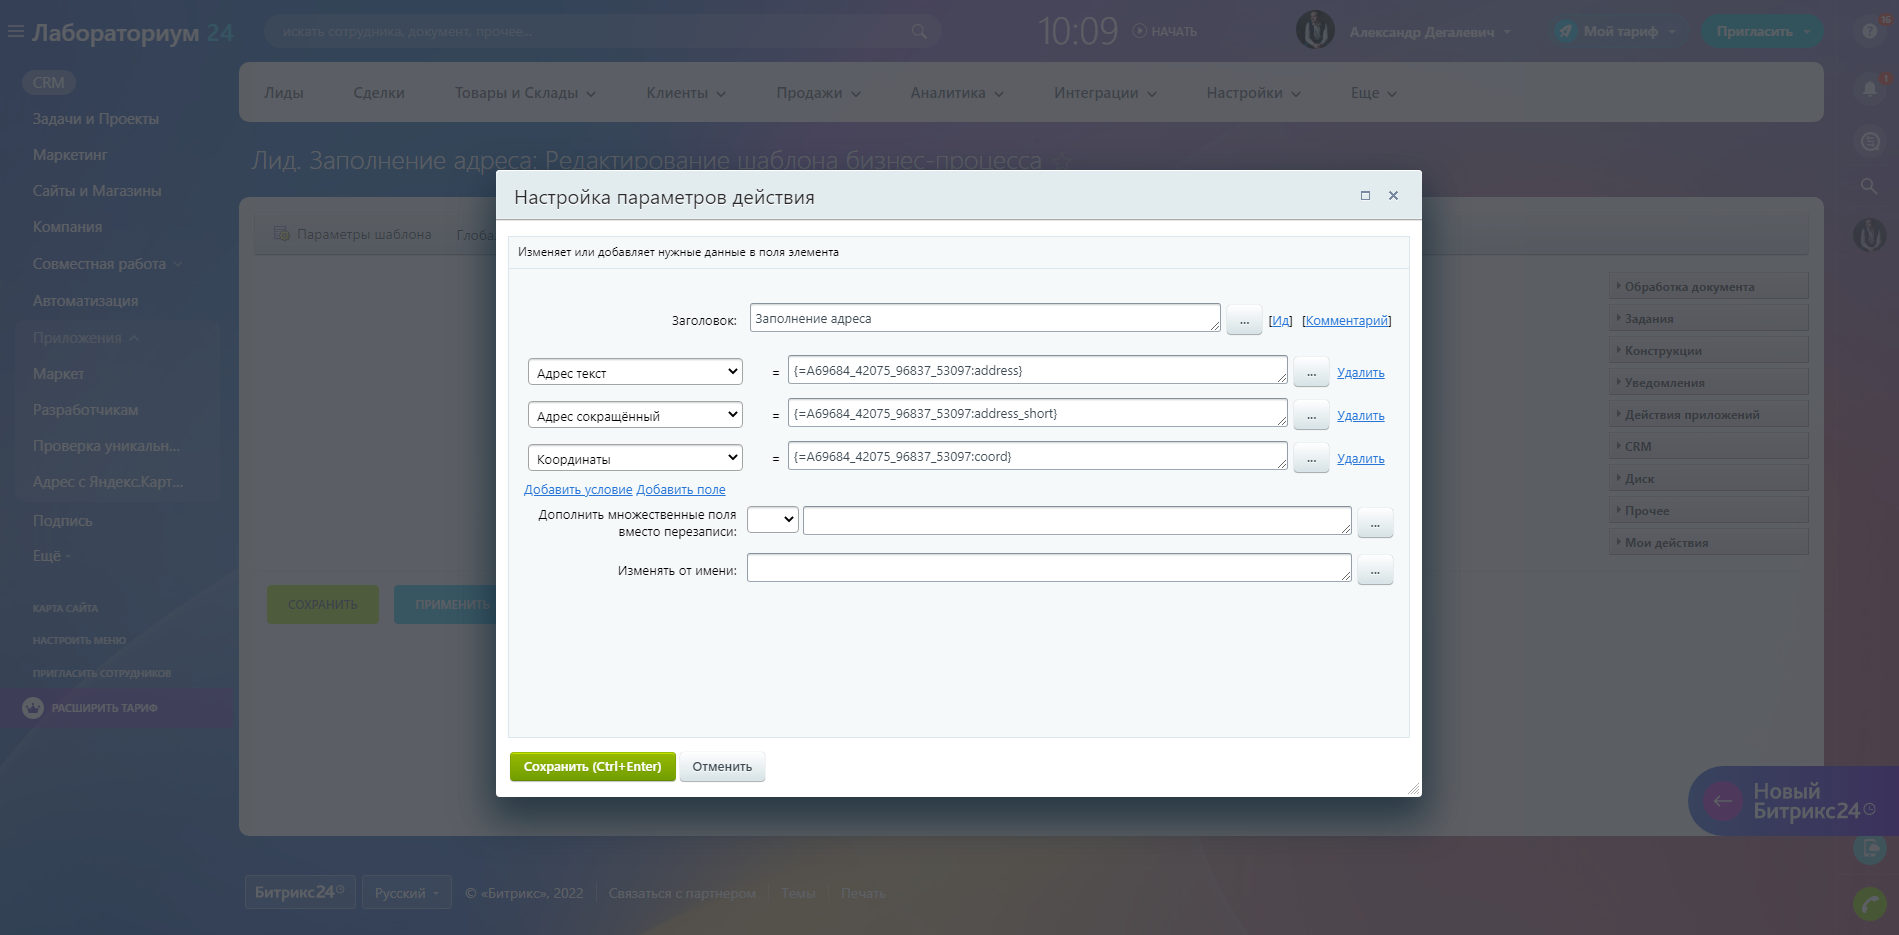The image size is (1899, 935).
Task: Open the Клиенты menu
Action: tap(686, 93)
